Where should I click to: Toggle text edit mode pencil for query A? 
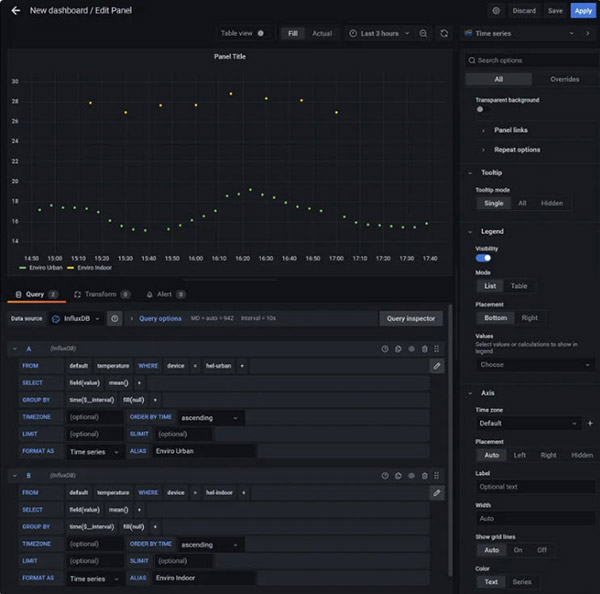point(436,366)
